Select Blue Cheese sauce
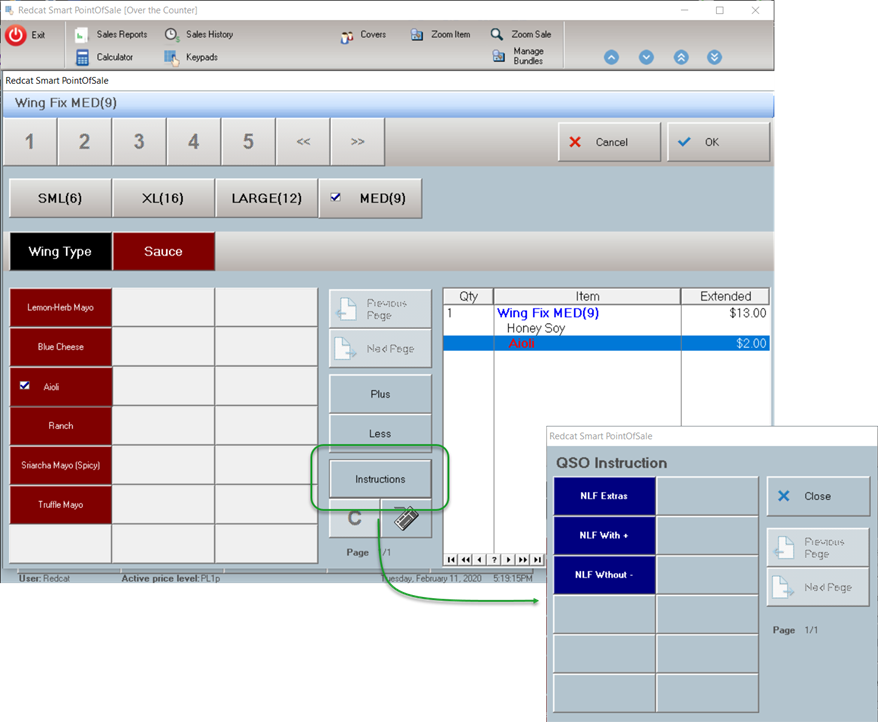 (x=60, y=347)
